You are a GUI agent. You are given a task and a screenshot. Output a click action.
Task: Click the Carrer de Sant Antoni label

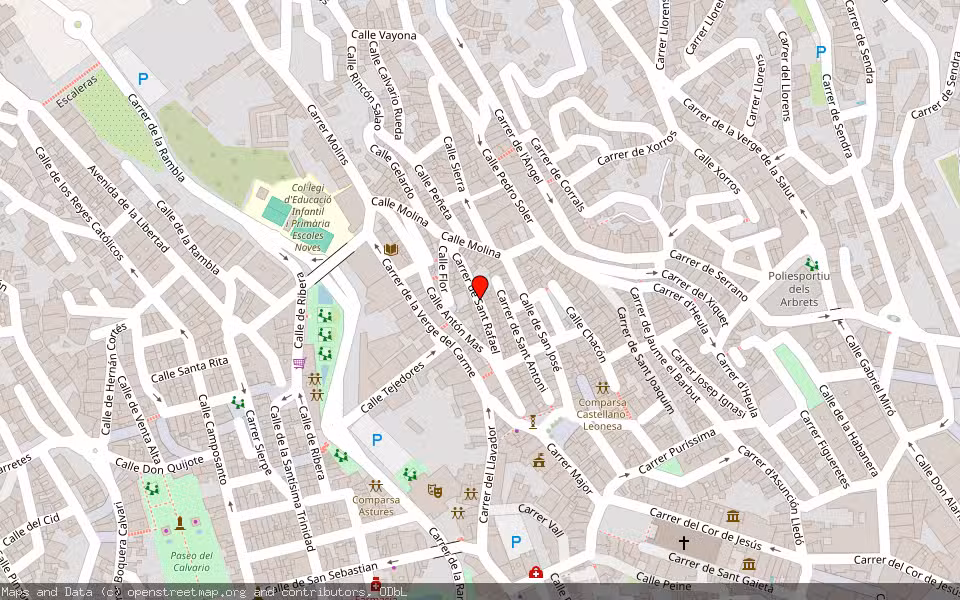click(x=521, y=340)
